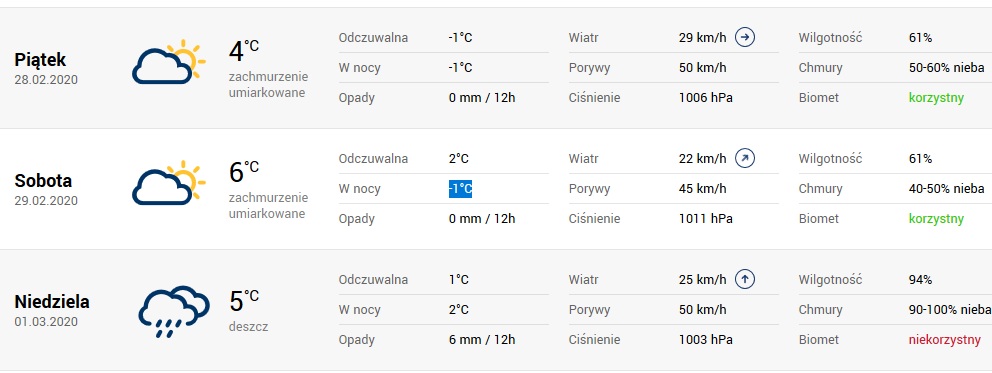The image size is (992, 373).
Task: Click Friday's green korzystny biomet value
Action: tap(936, 98)
